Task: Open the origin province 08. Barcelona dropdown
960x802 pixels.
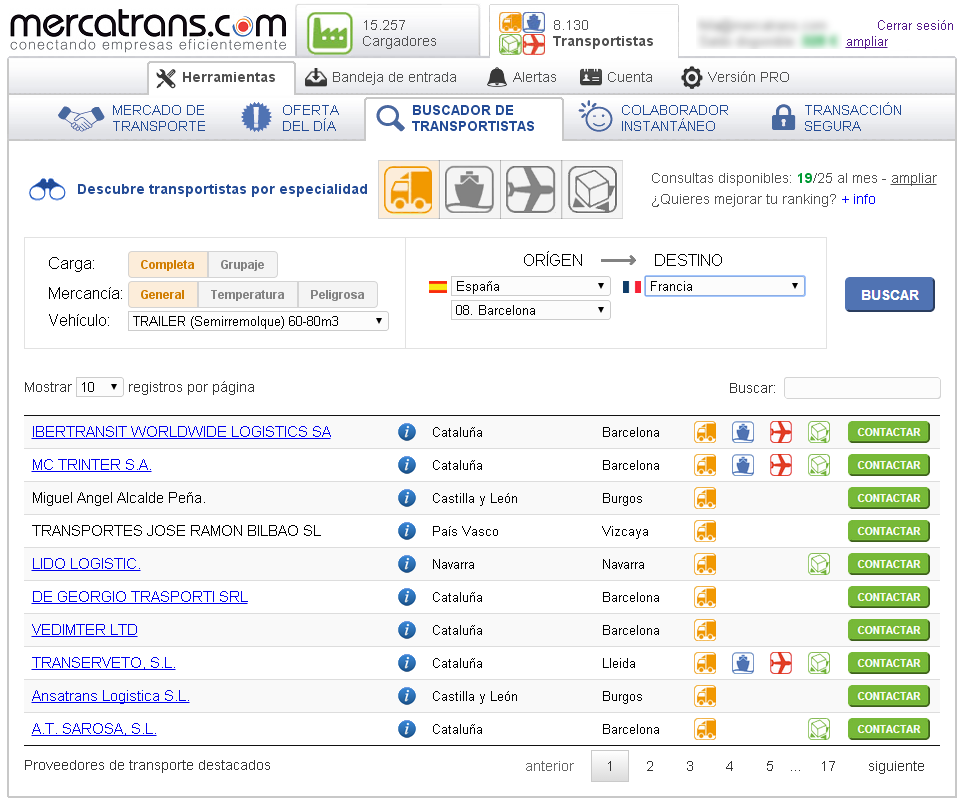Action: [531, 310]
